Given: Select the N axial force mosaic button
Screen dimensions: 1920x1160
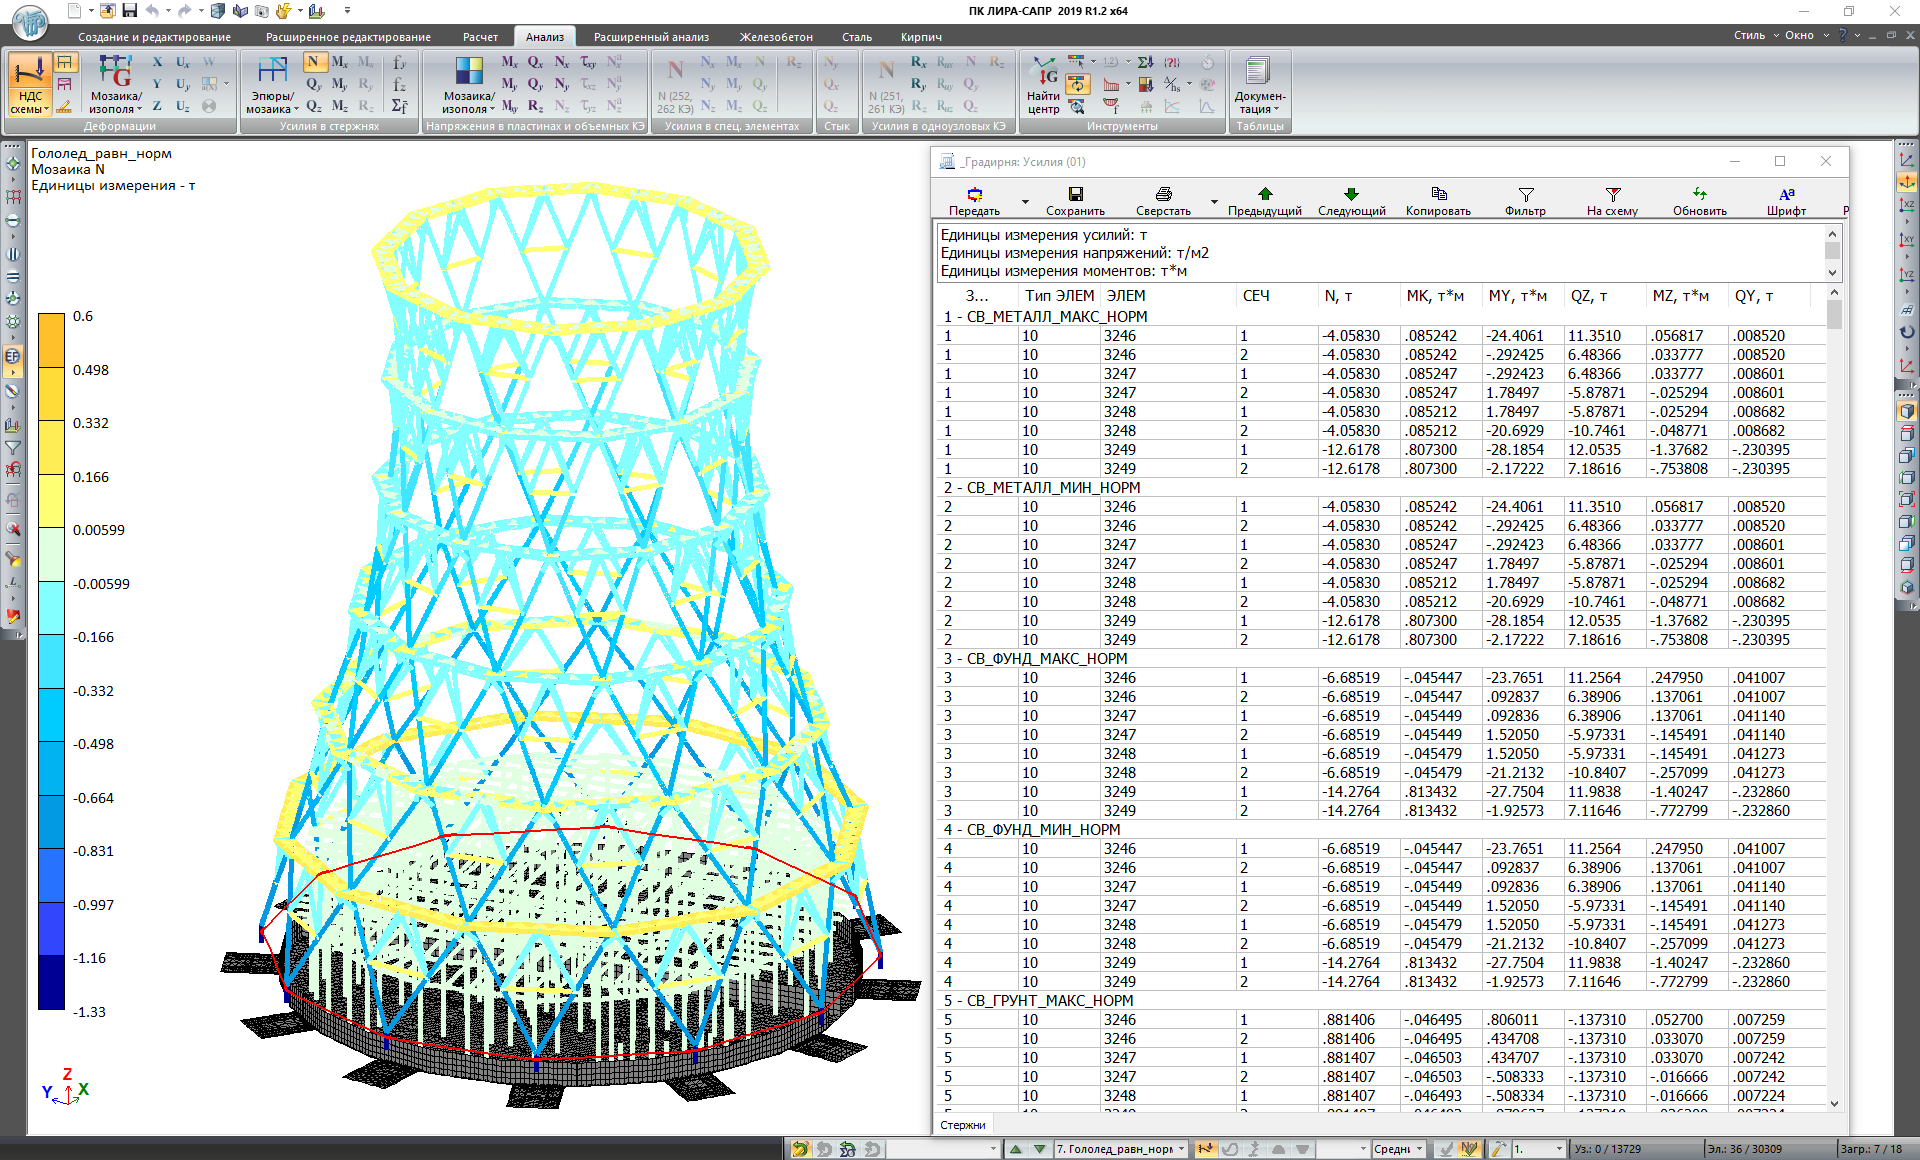Looking at the screenshot, I should point(313,62).
